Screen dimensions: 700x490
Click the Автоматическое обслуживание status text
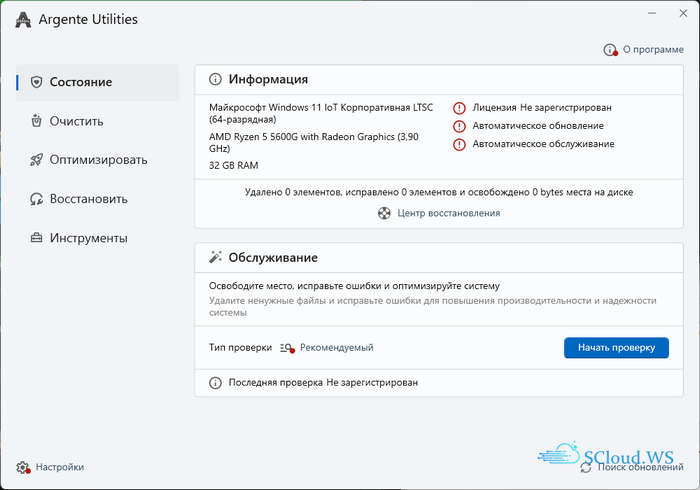pos(543,144)
